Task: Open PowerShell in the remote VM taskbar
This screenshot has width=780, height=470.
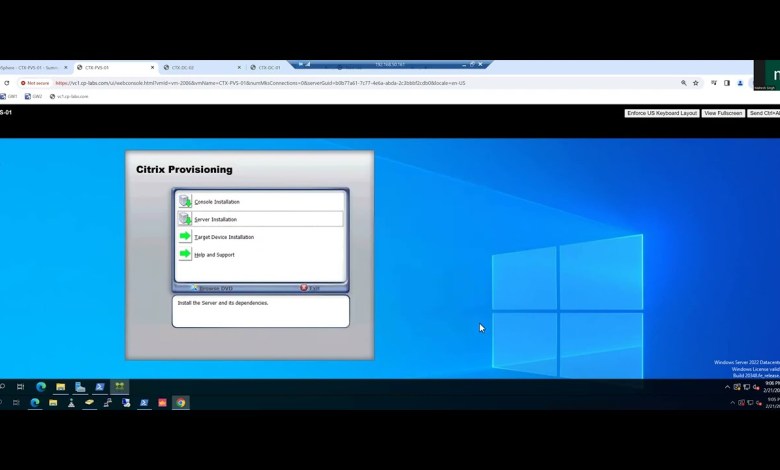Action: (x=100, y=386)
